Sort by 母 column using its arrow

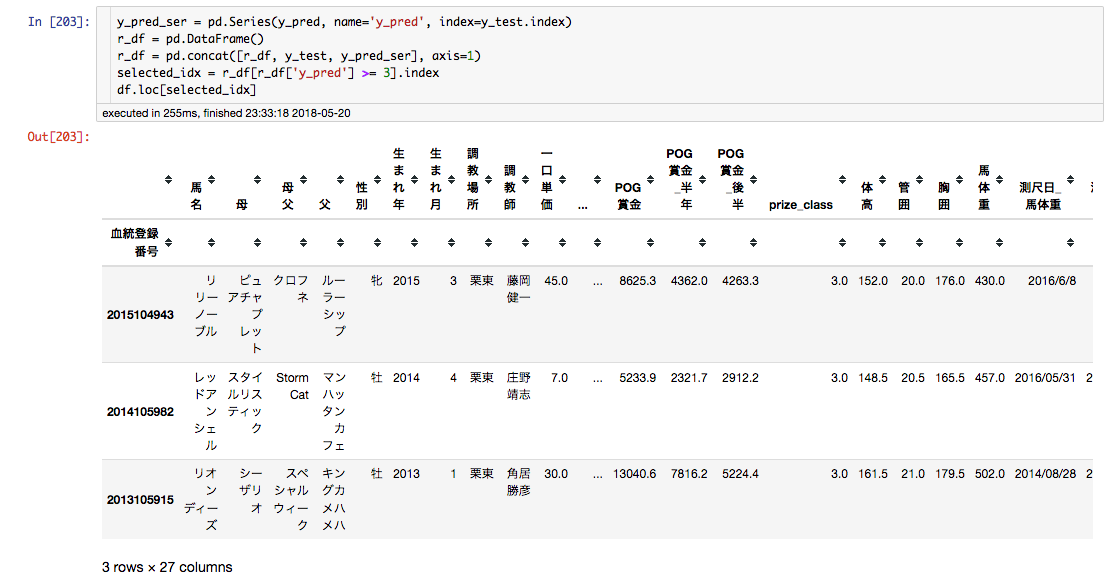(x=257, y=180)
